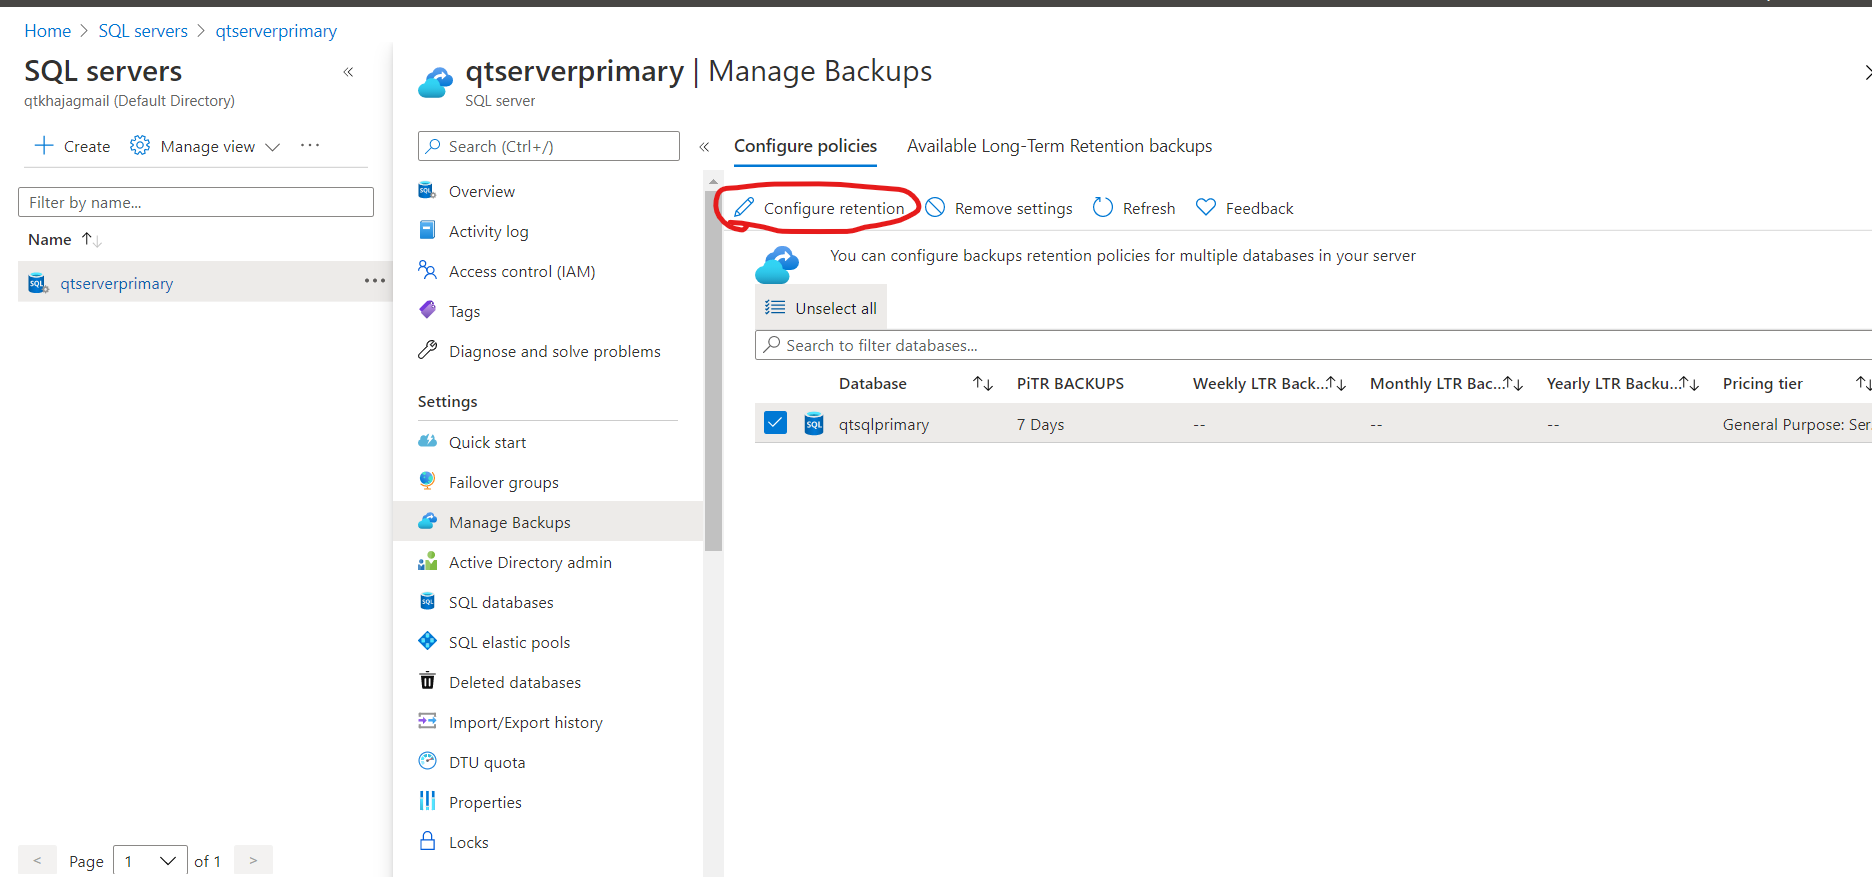The image size is (1872, 877).
Task: Open the DTU quota icon
Action: point(427,761)
